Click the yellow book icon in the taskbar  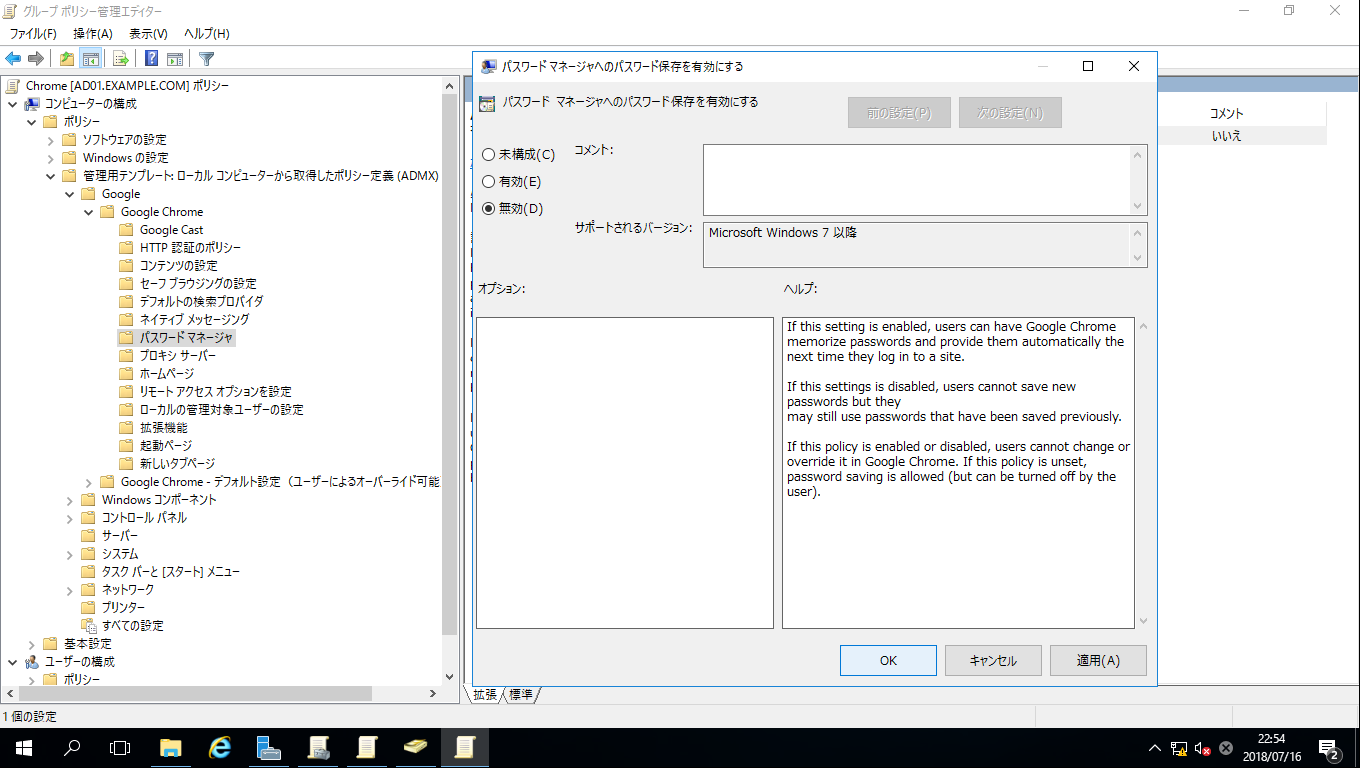[416, 748]
